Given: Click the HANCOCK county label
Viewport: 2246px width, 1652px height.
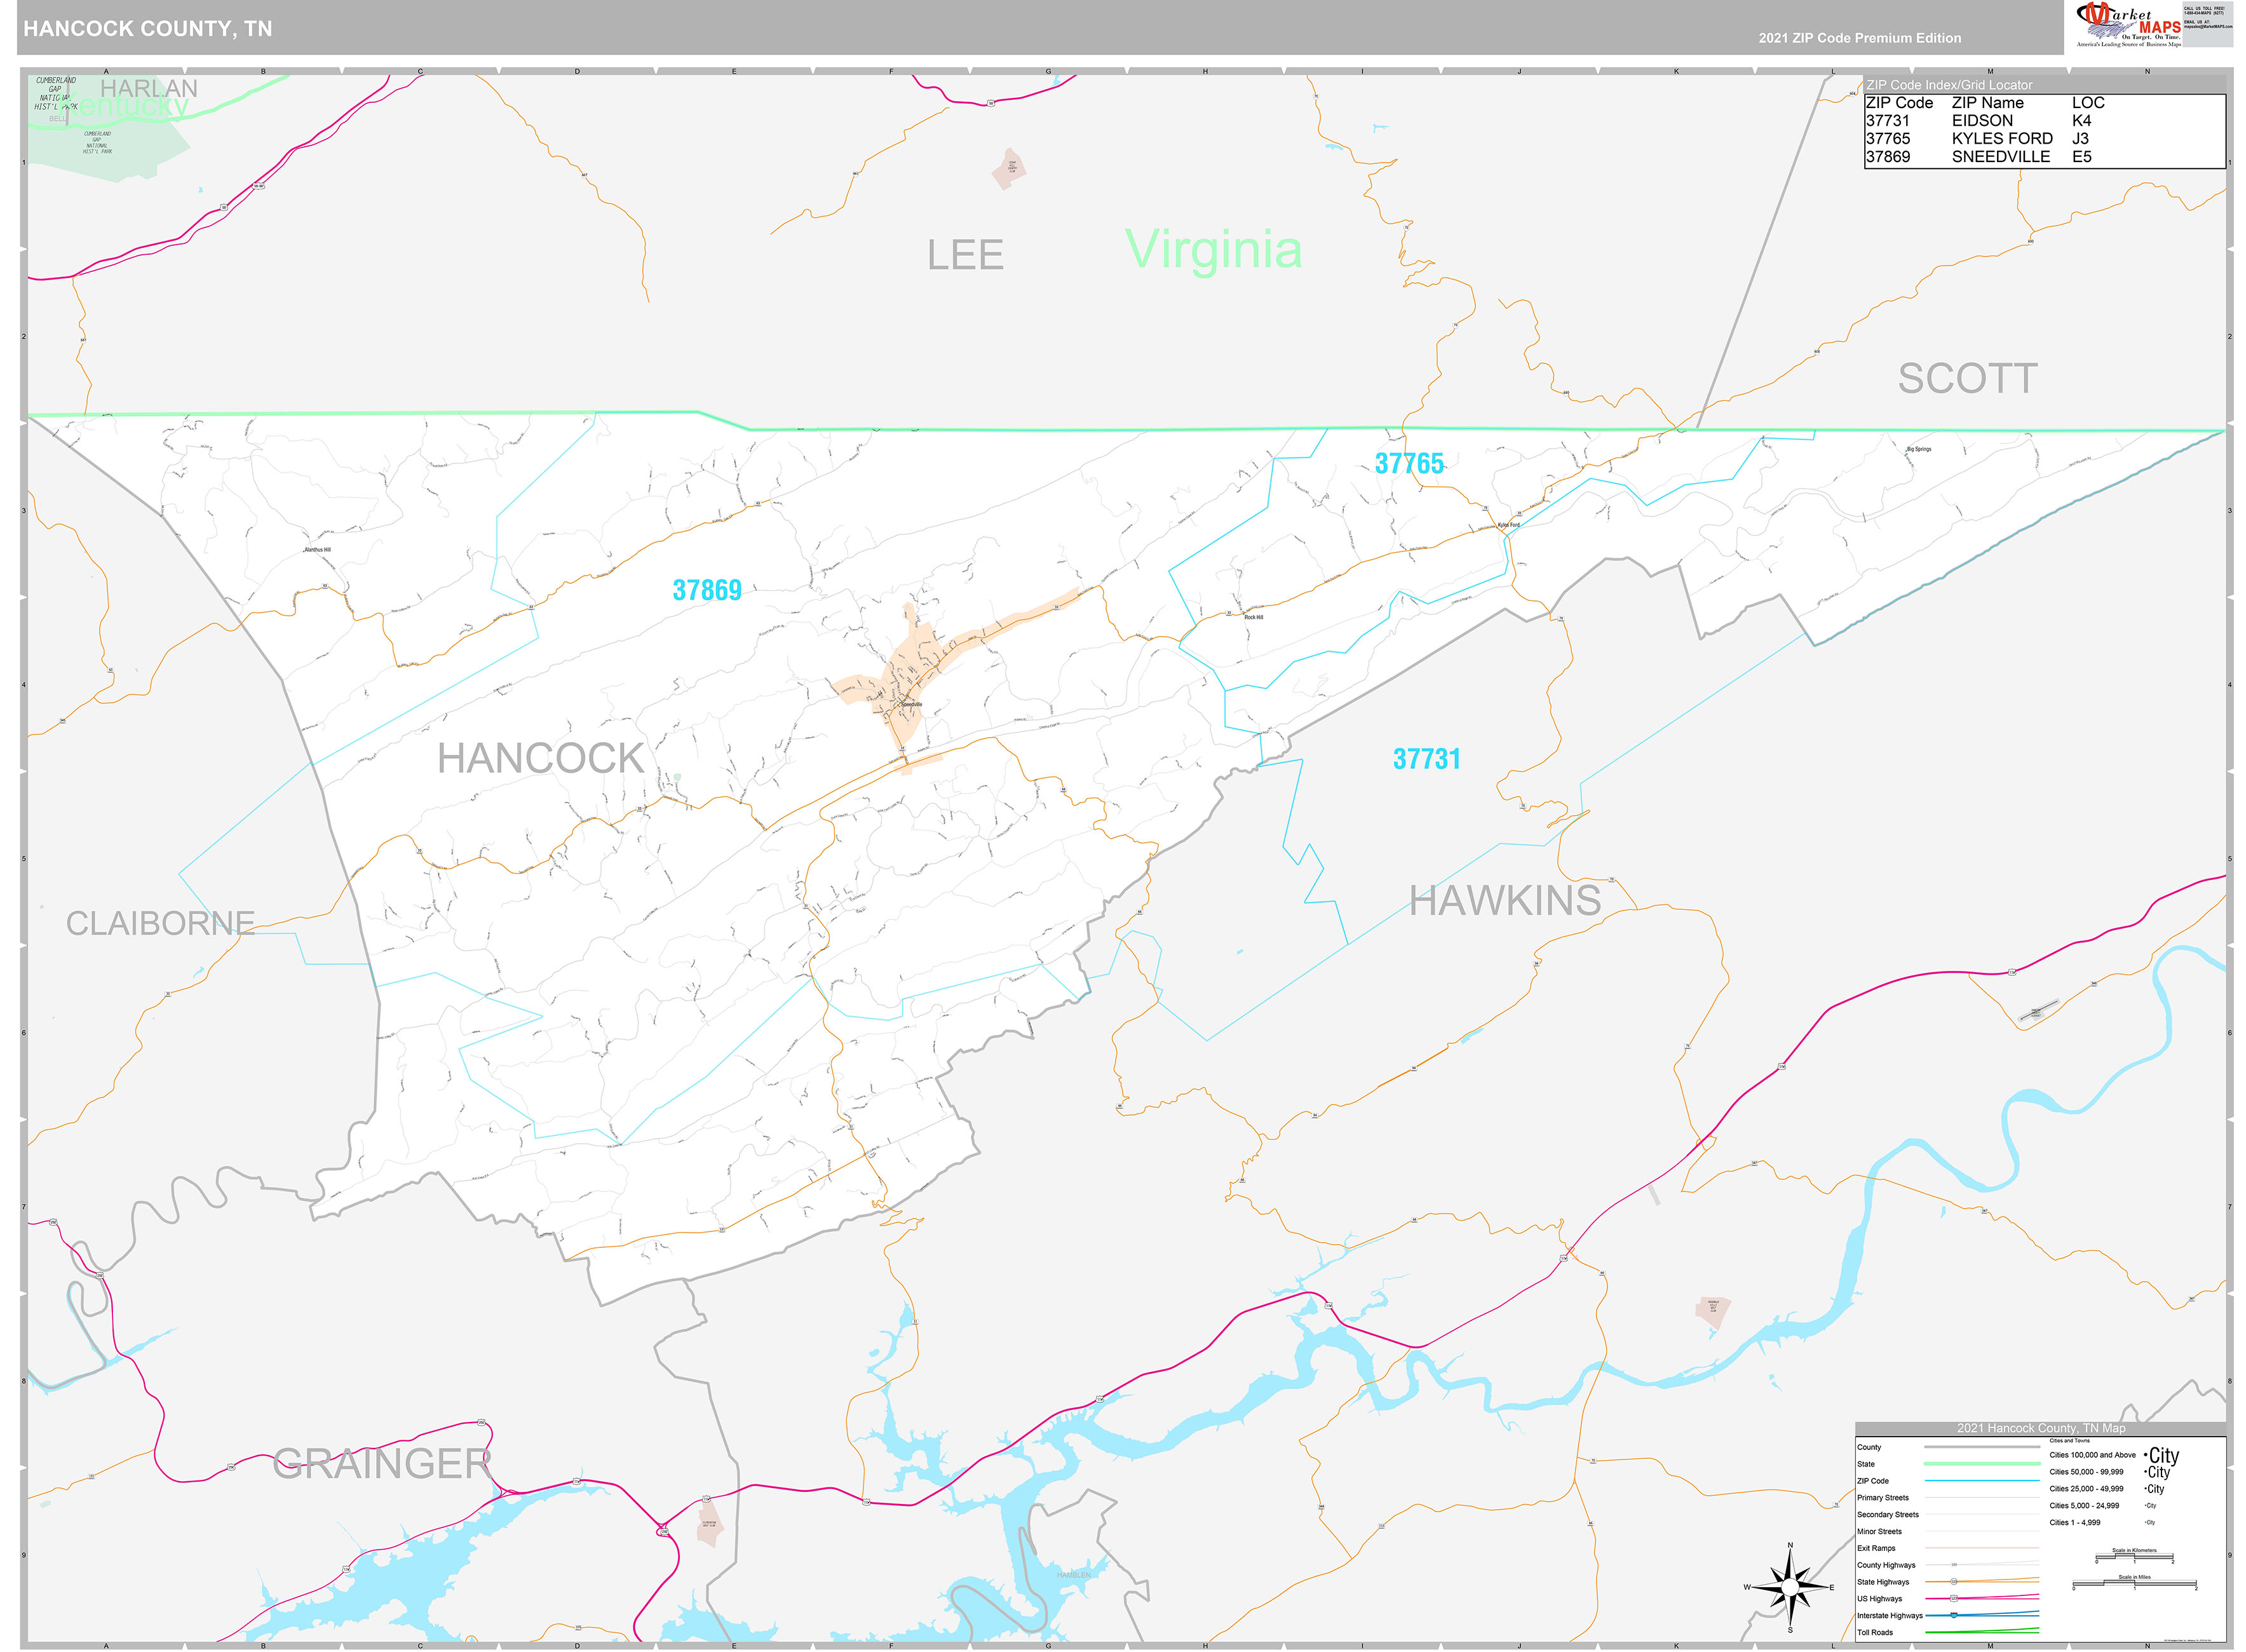Looking at the screenshot, I should 540,758.
